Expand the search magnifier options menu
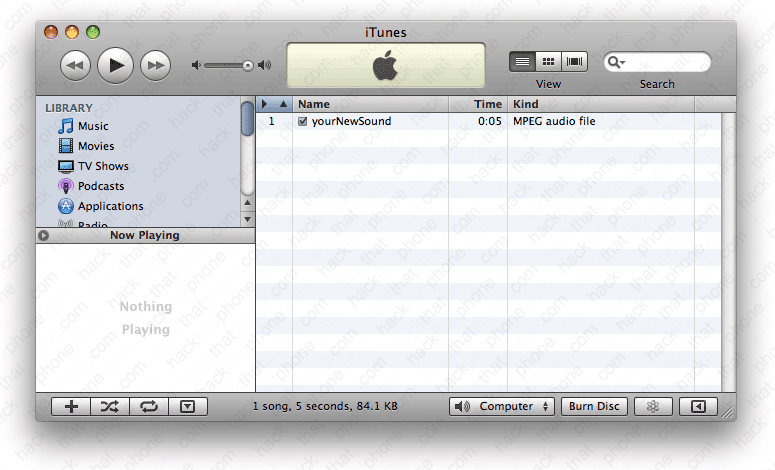Viewport: 775px width, 470px height. 616,62
